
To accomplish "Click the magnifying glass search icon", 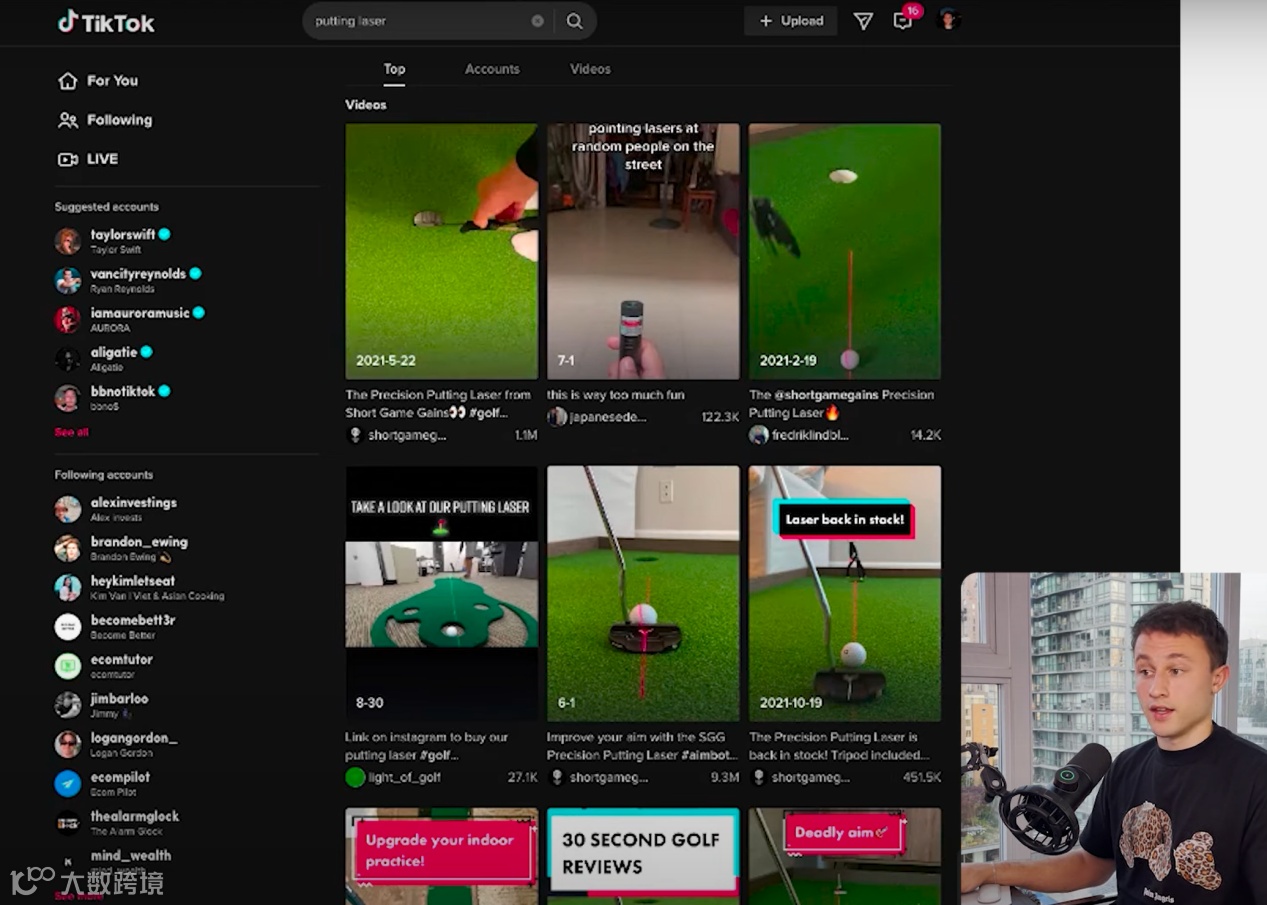I will click(x=574, y=21).
